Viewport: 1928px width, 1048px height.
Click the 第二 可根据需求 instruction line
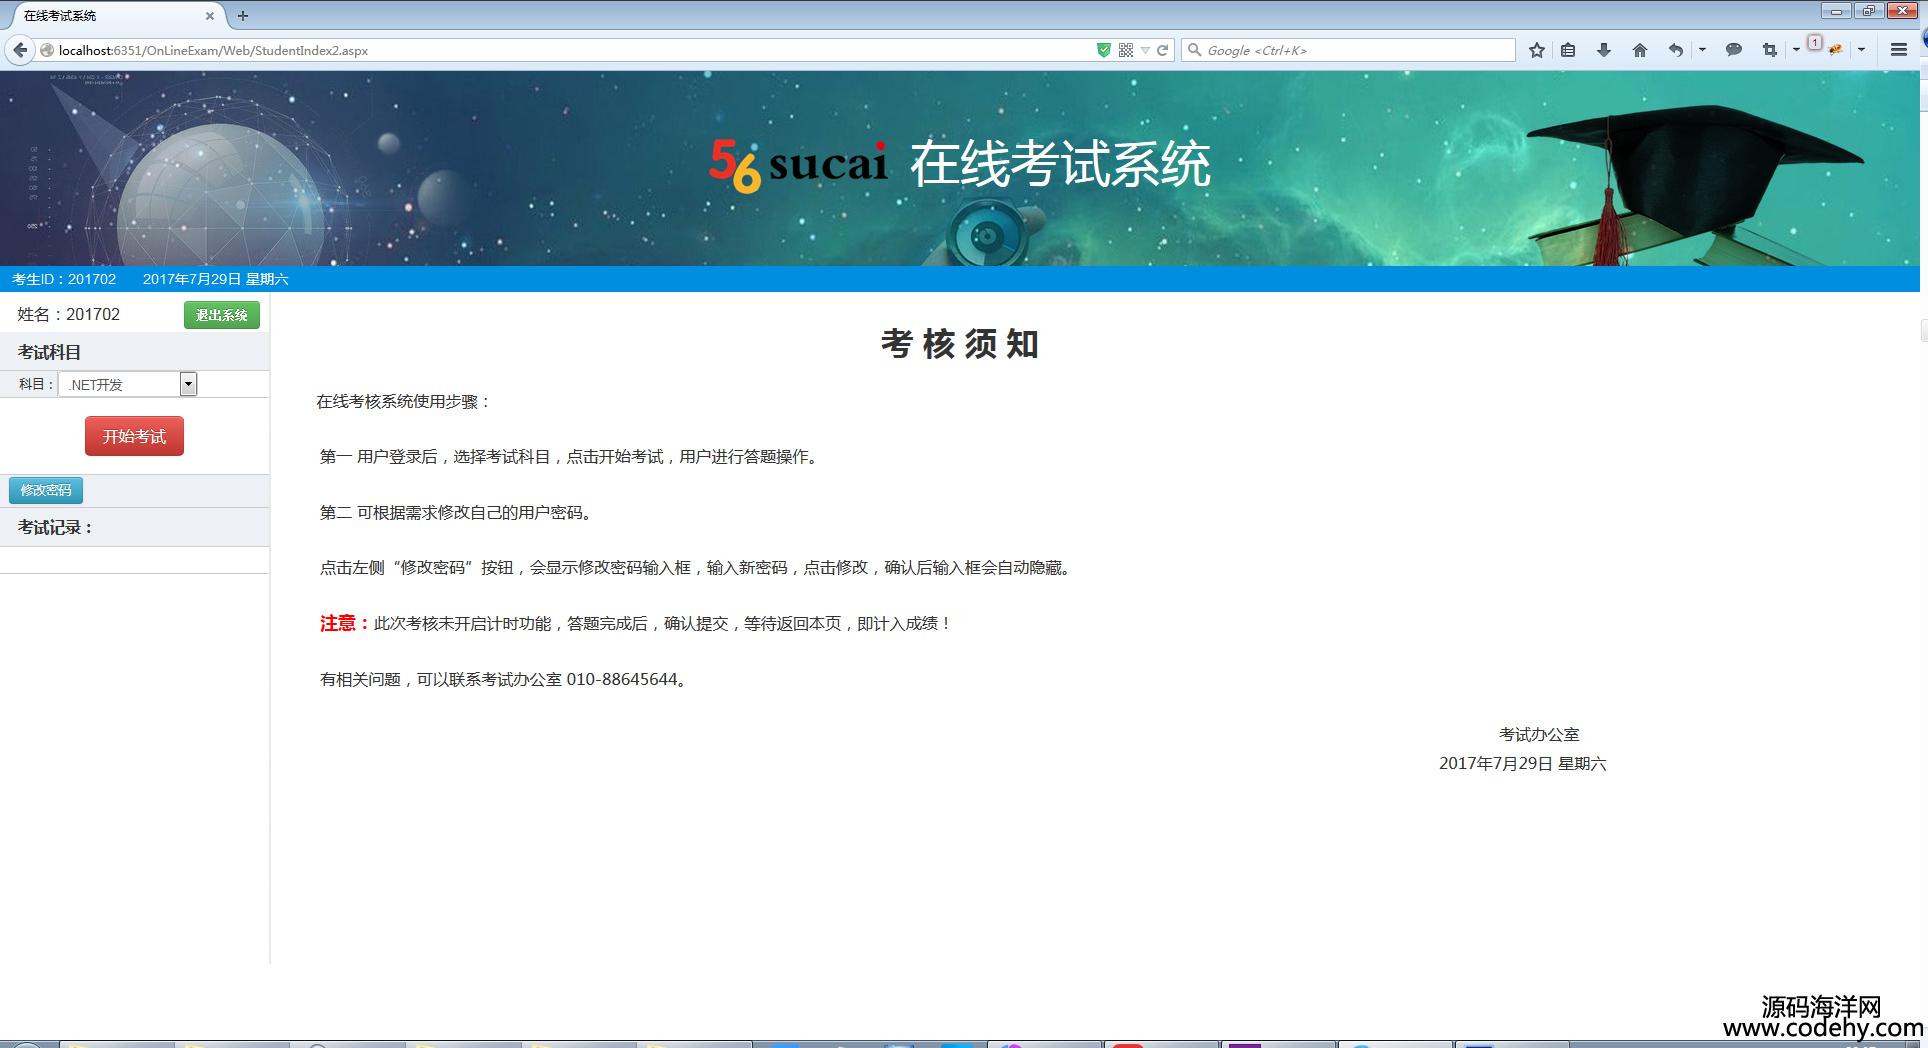point(457,512)
